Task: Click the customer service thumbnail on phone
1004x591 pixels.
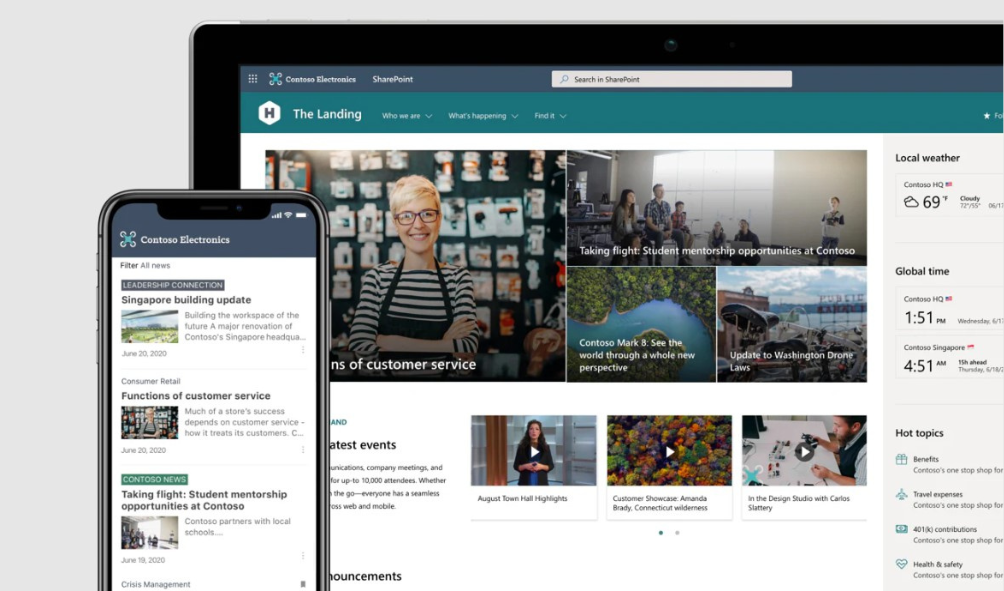Action: point(150,423)
